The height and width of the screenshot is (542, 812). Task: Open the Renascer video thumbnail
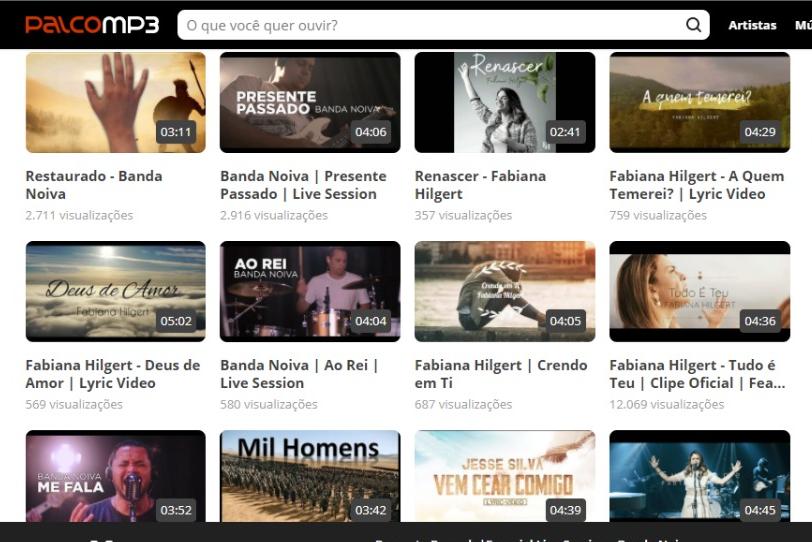505,102
